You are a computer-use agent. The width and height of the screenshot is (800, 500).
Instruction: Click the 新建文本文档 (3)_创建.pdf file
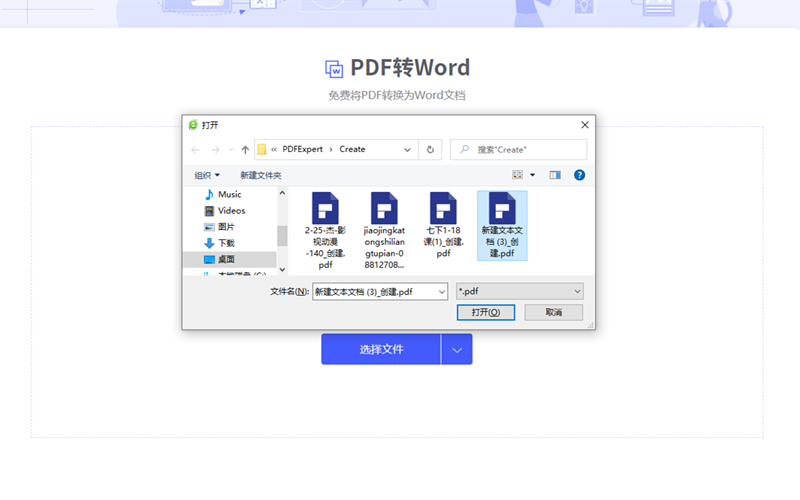(x=502, y=208)
